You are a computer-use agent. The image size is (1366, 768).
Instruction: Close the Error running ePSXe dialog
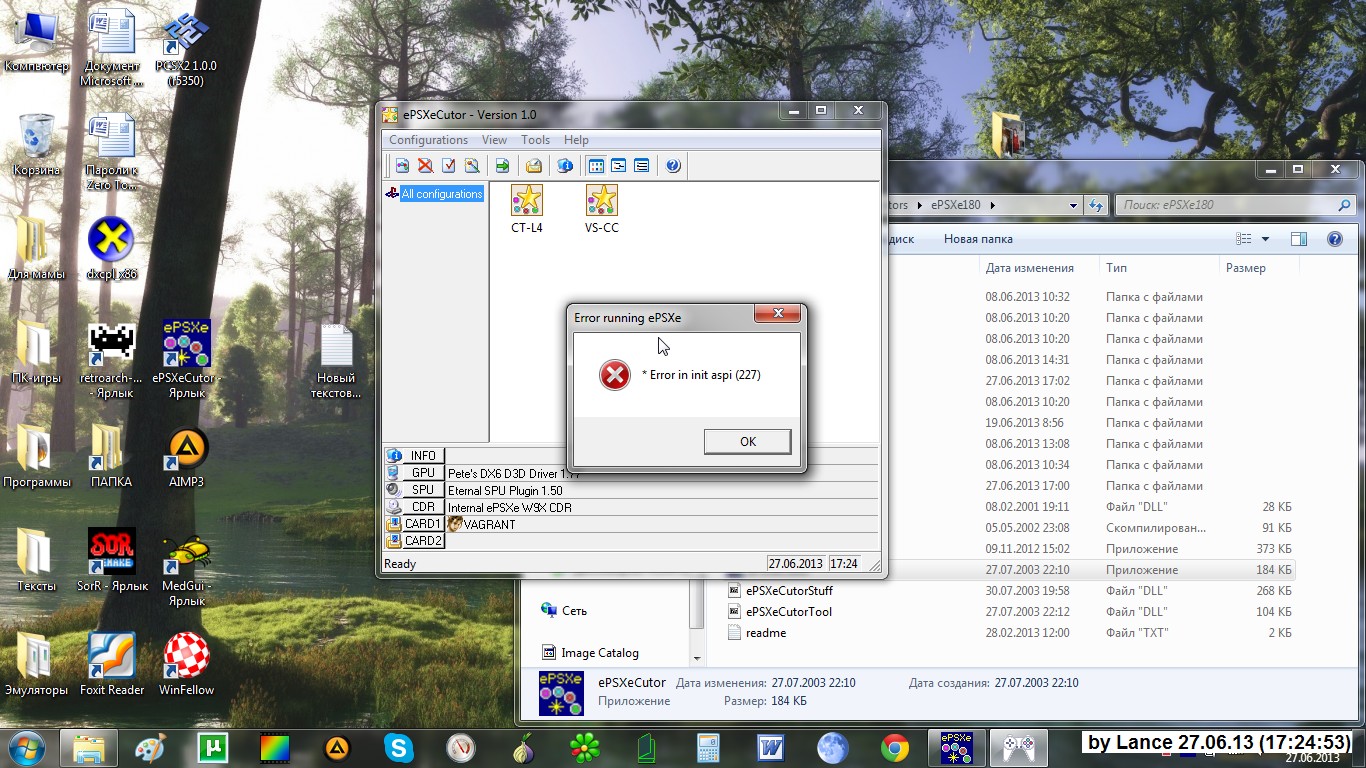(x=777, y=314)
